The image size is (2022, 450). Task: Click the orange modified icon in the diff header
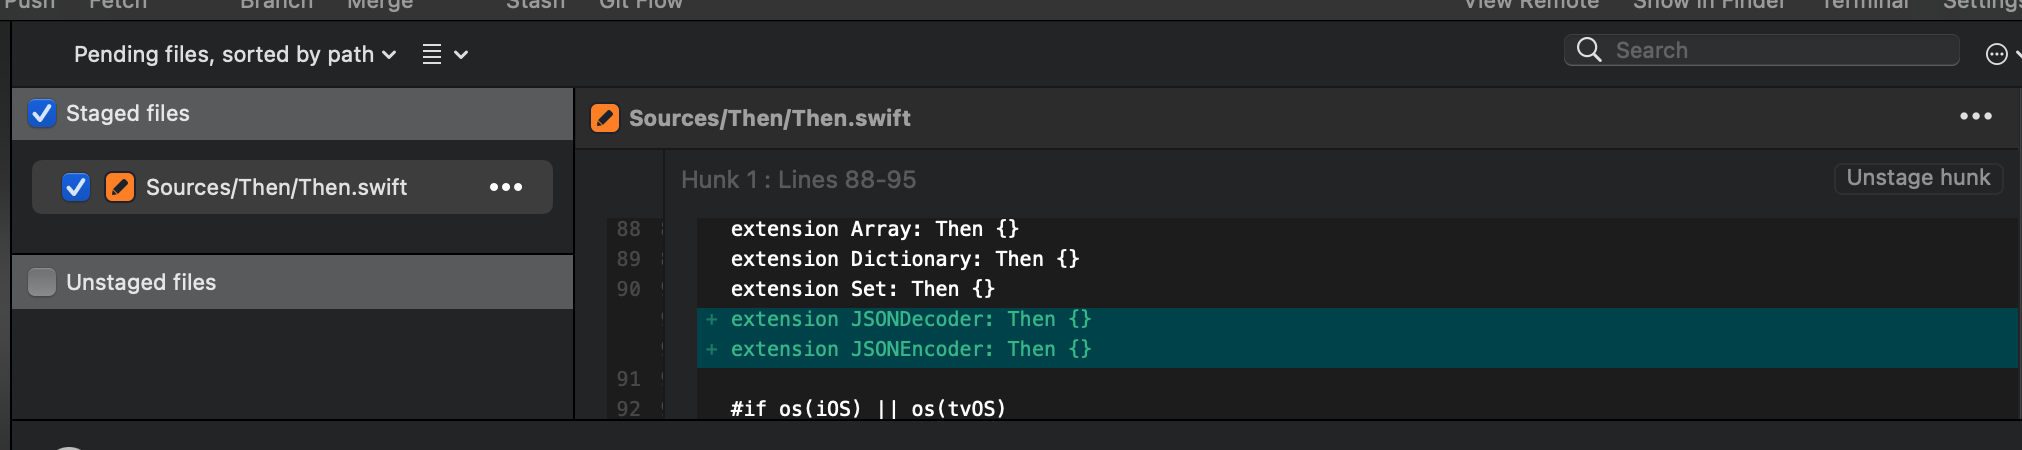[x=605, y=118]
